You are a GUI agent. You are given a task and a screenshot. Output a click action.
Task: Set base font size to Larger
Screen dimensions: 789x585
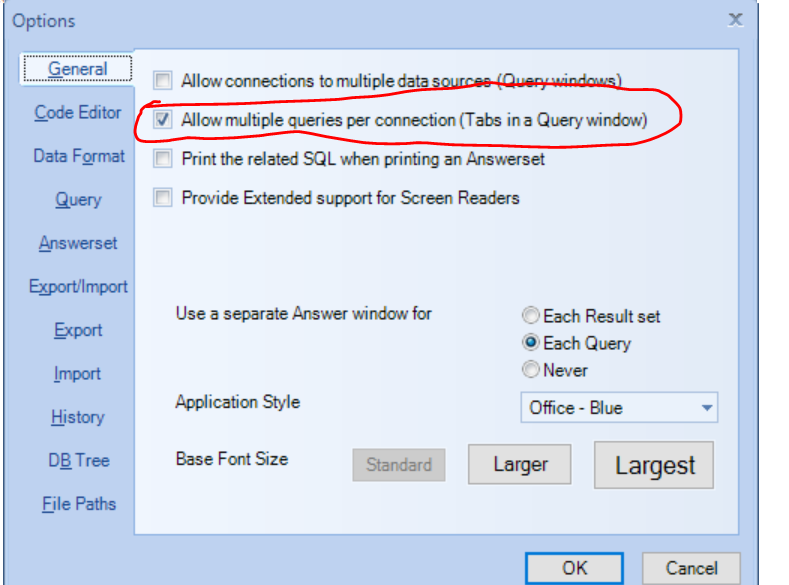pos(520,465)
